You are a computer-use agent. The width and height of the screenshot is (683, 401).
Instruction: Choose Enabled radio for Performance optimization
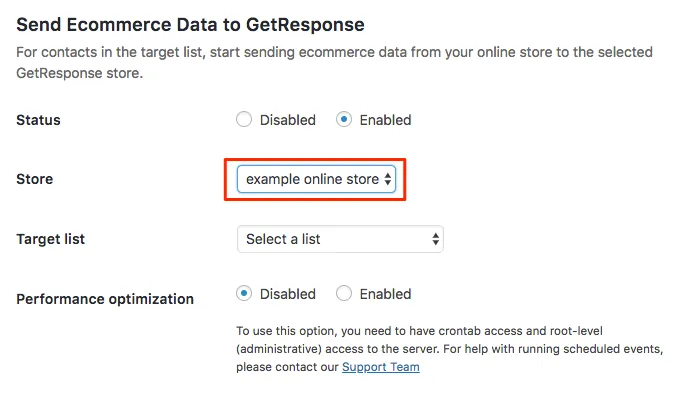tap(344, 293)
